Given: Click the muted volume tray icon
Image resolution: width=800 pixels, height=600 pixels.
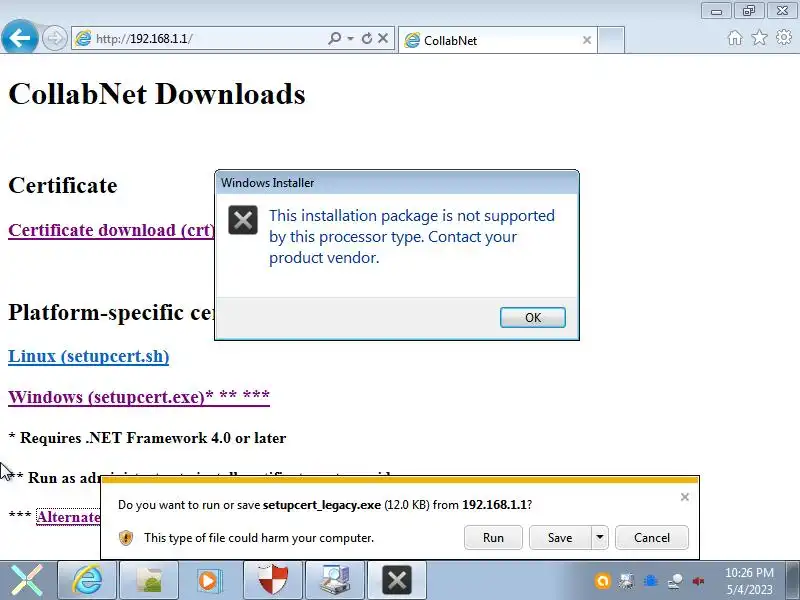Looking at the screenshot, I should [698, 581].
